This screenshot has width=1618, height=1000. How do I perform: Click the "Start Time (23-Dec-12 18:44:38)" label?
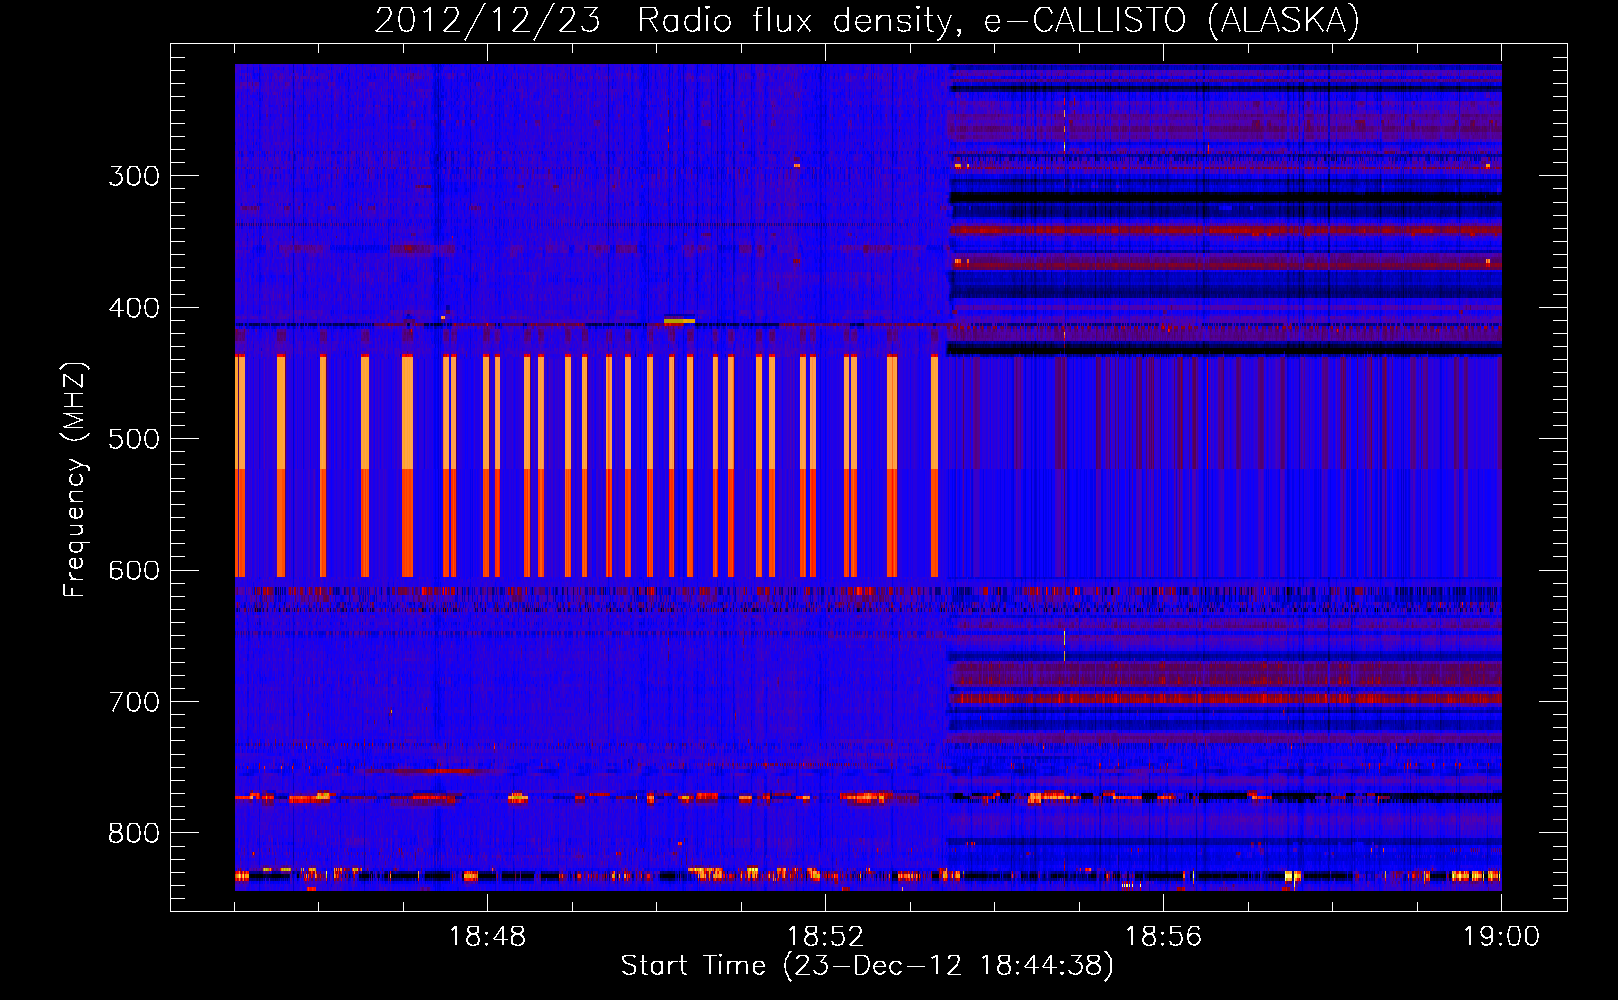click(867, 966)
